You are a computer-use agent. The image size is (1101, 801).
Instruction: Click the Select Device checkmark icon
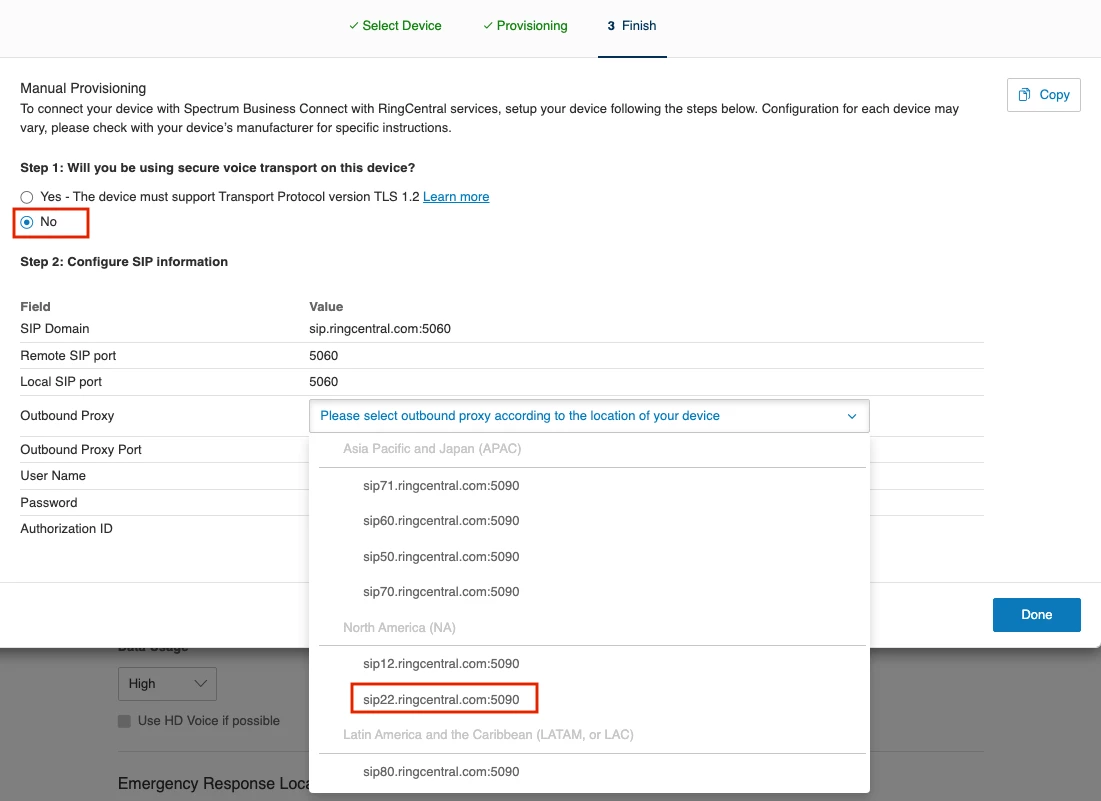coord(353,26)
